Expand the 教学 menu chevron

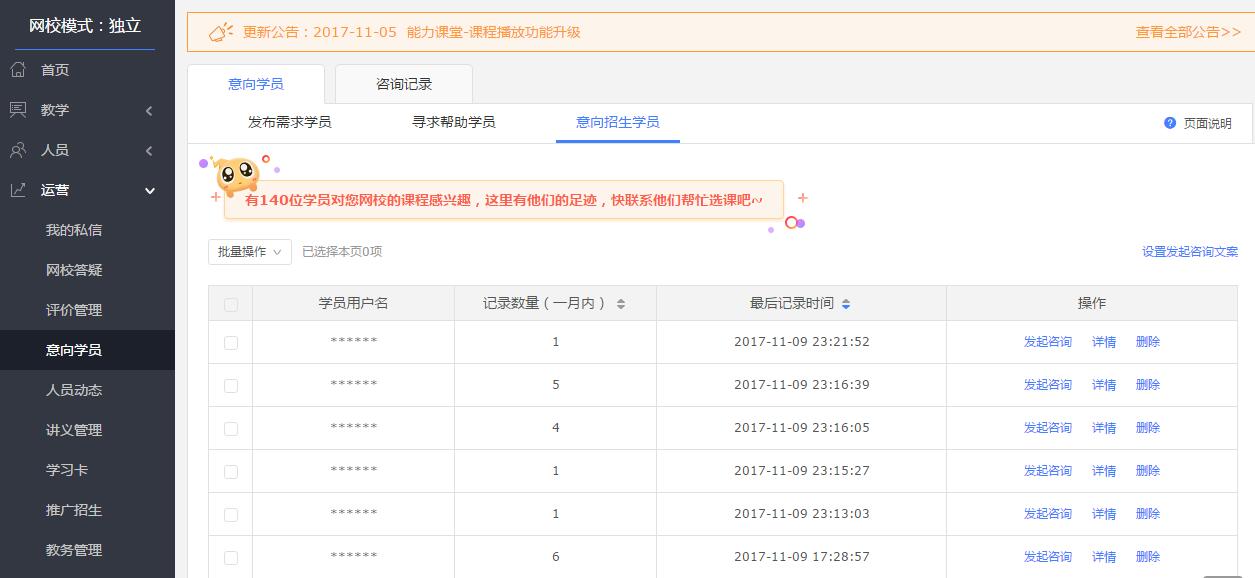149,110
